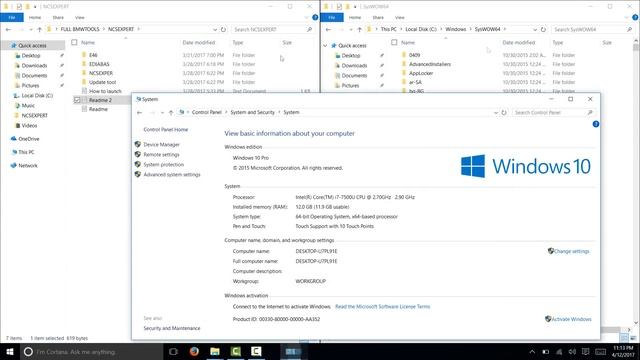640x360 pixels.
Task: Open This PC in NCSEXPERT sidebar
Action: click(26, 152)
